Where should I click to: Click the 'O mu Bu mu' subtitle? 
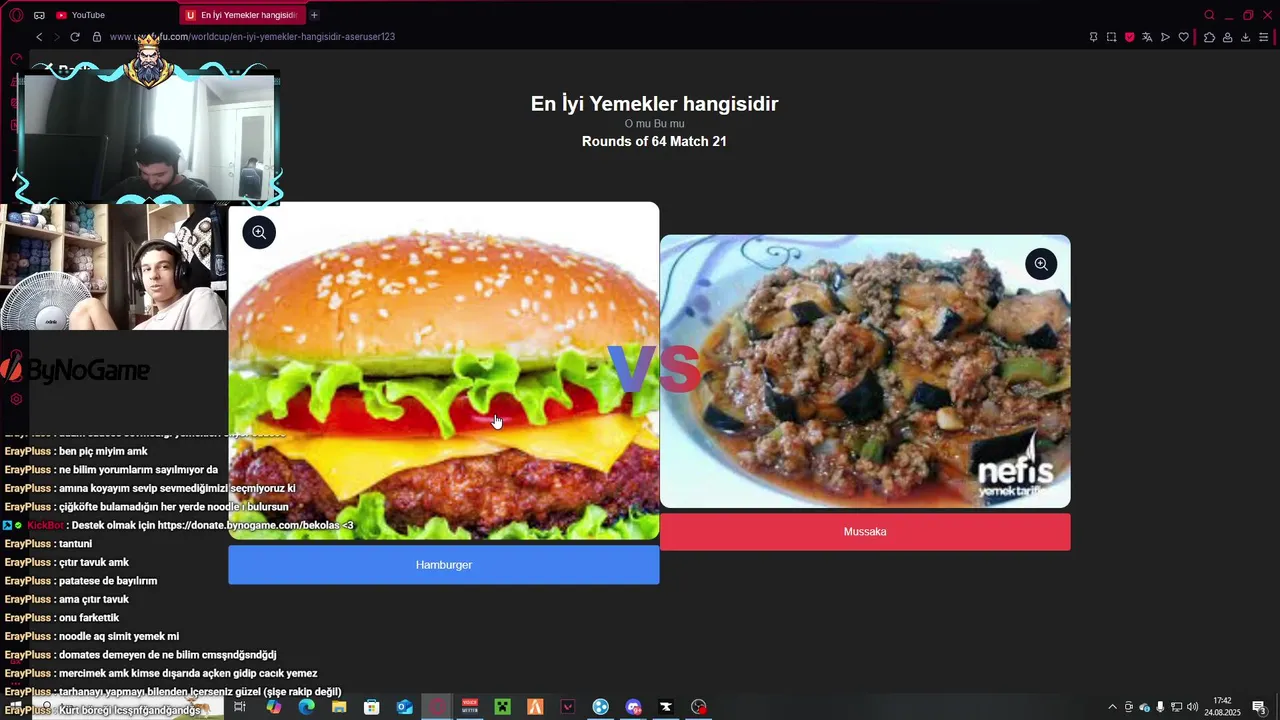[654, 124]
